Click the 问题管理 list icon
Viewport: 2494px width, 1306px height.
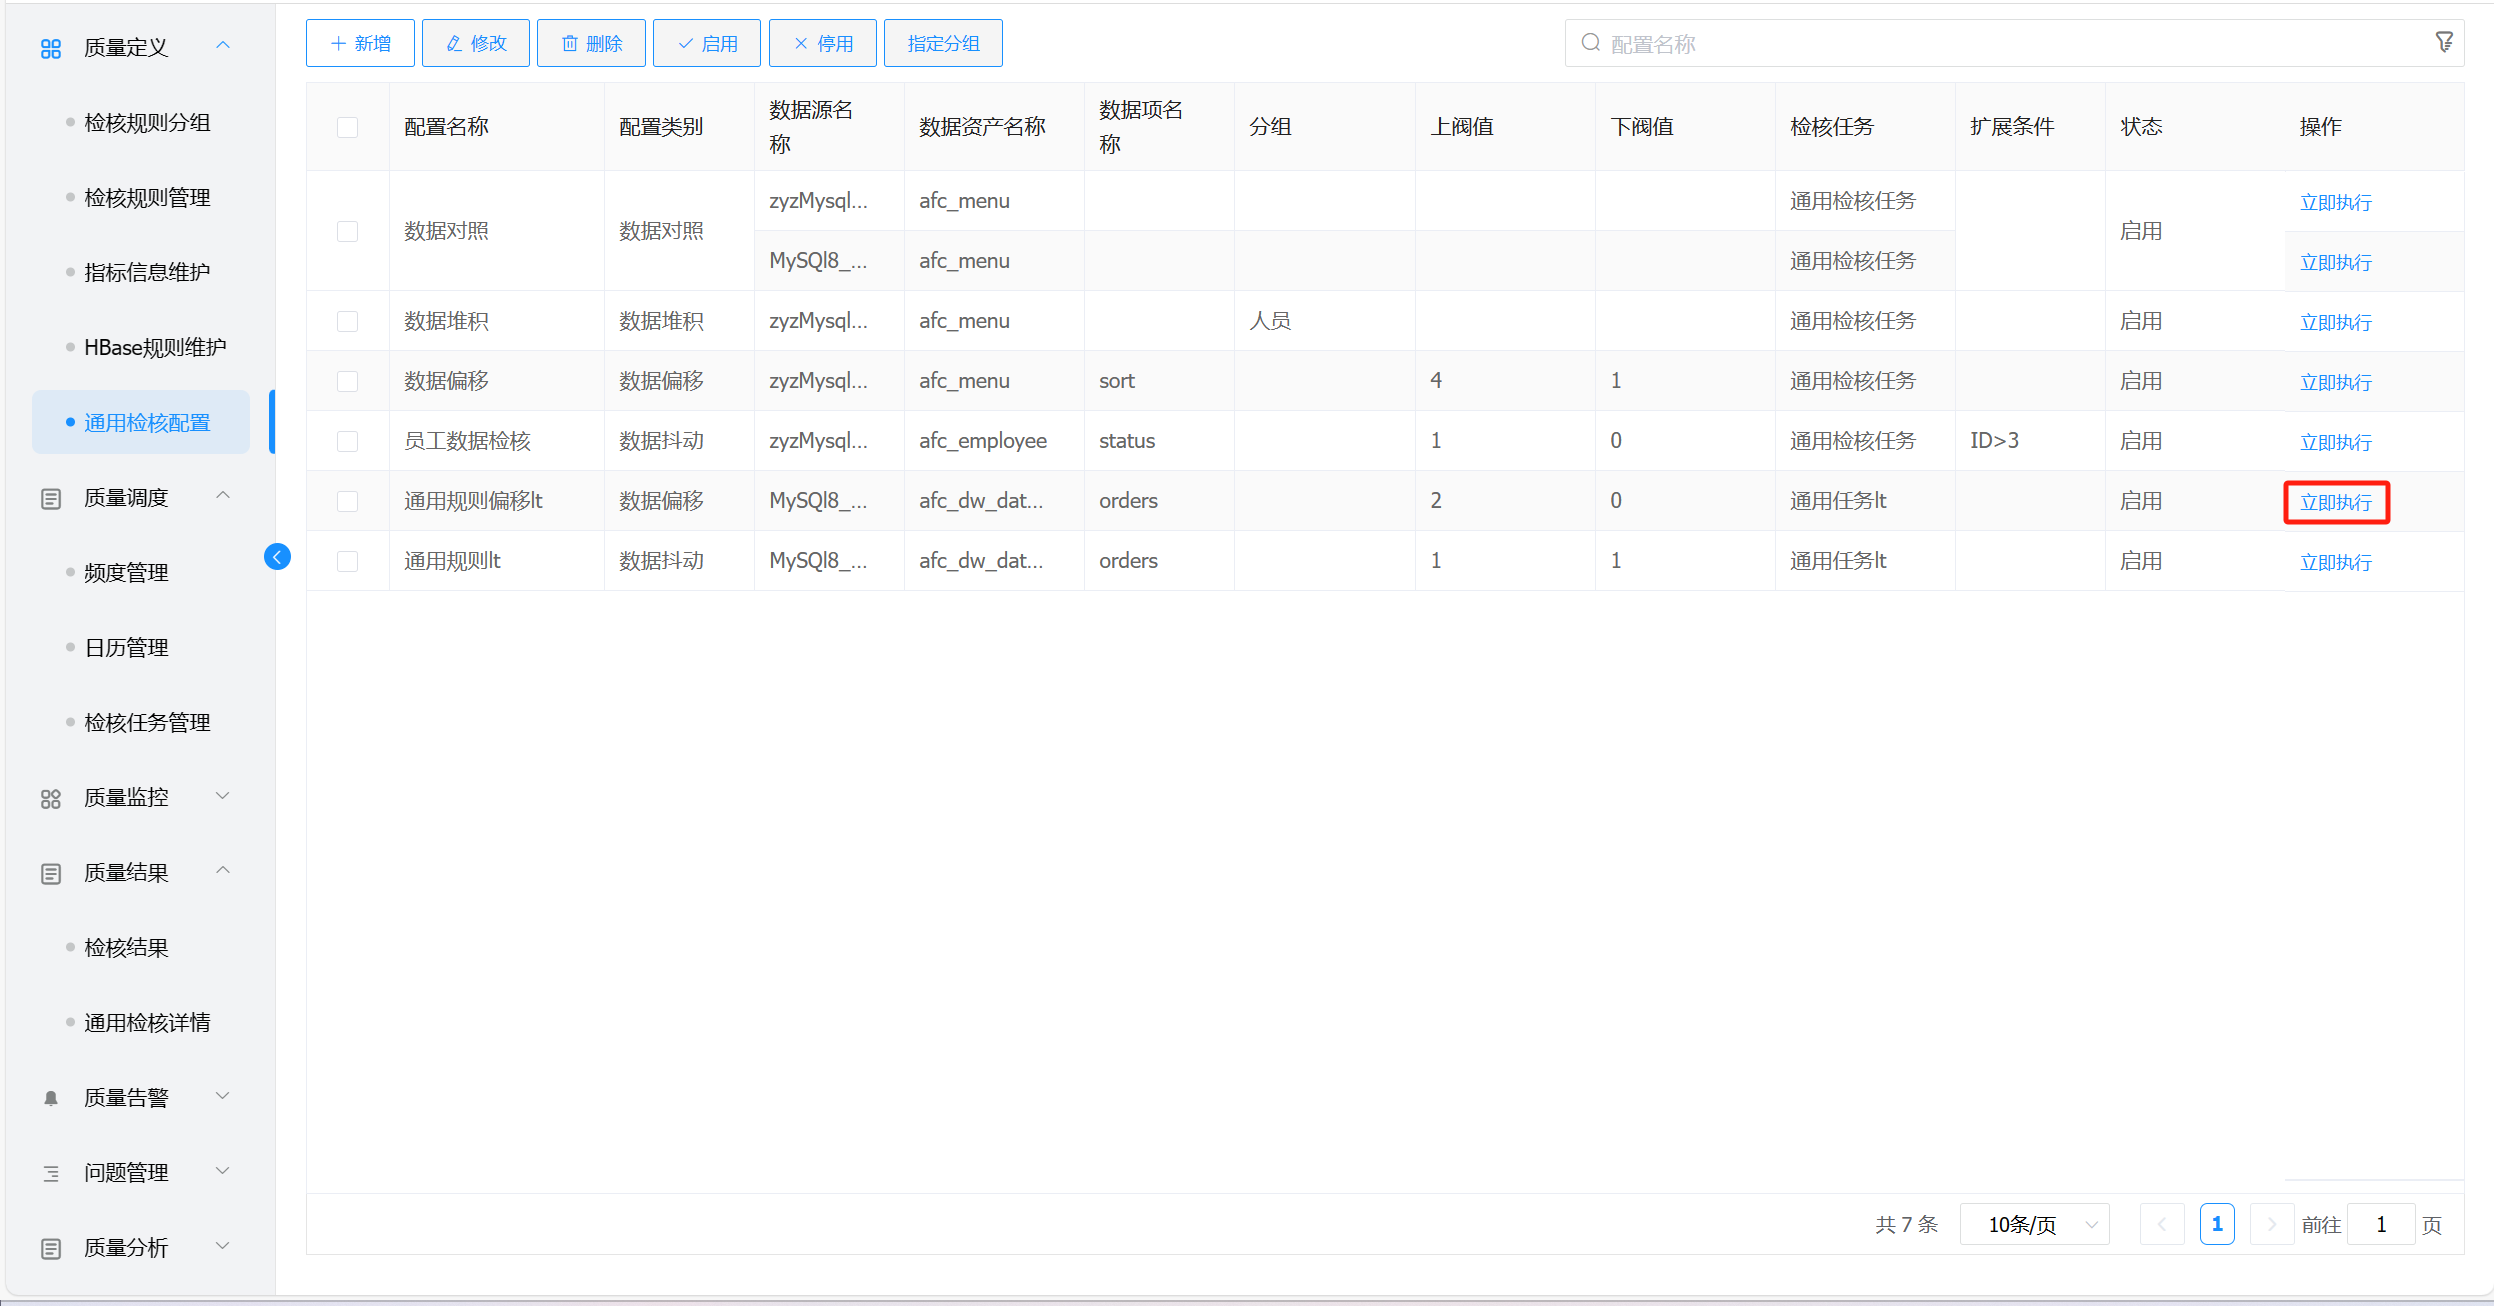pyautogui.click(x=51, y=1173)
